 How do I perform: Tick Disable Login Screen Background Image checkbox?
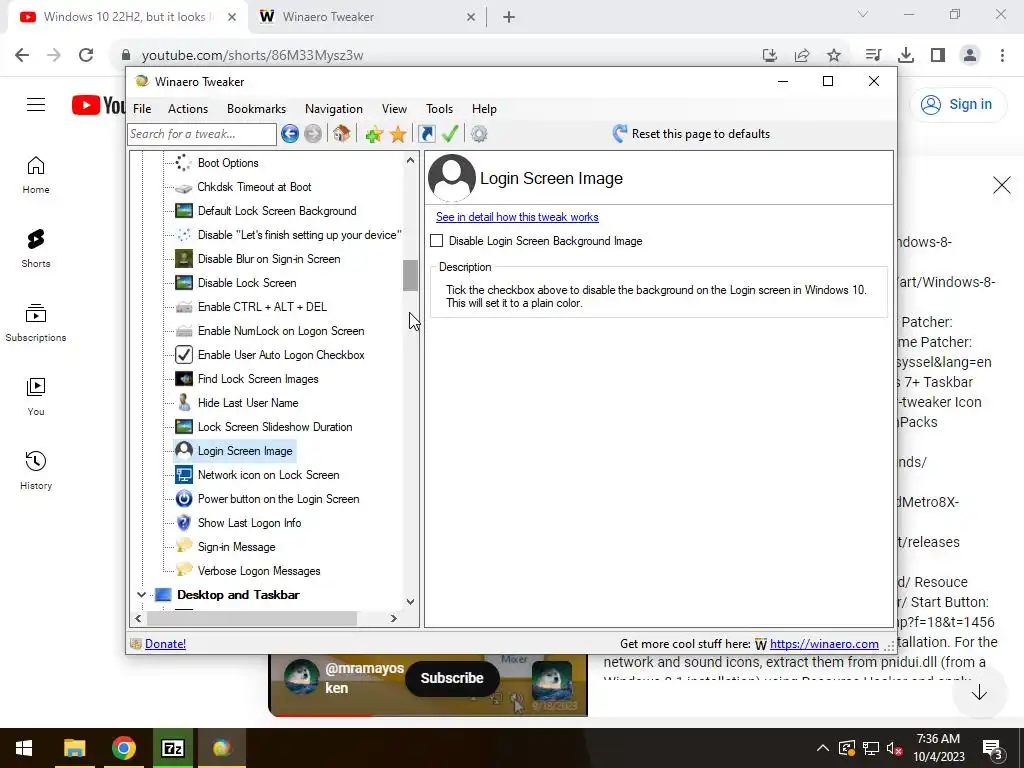437,241
